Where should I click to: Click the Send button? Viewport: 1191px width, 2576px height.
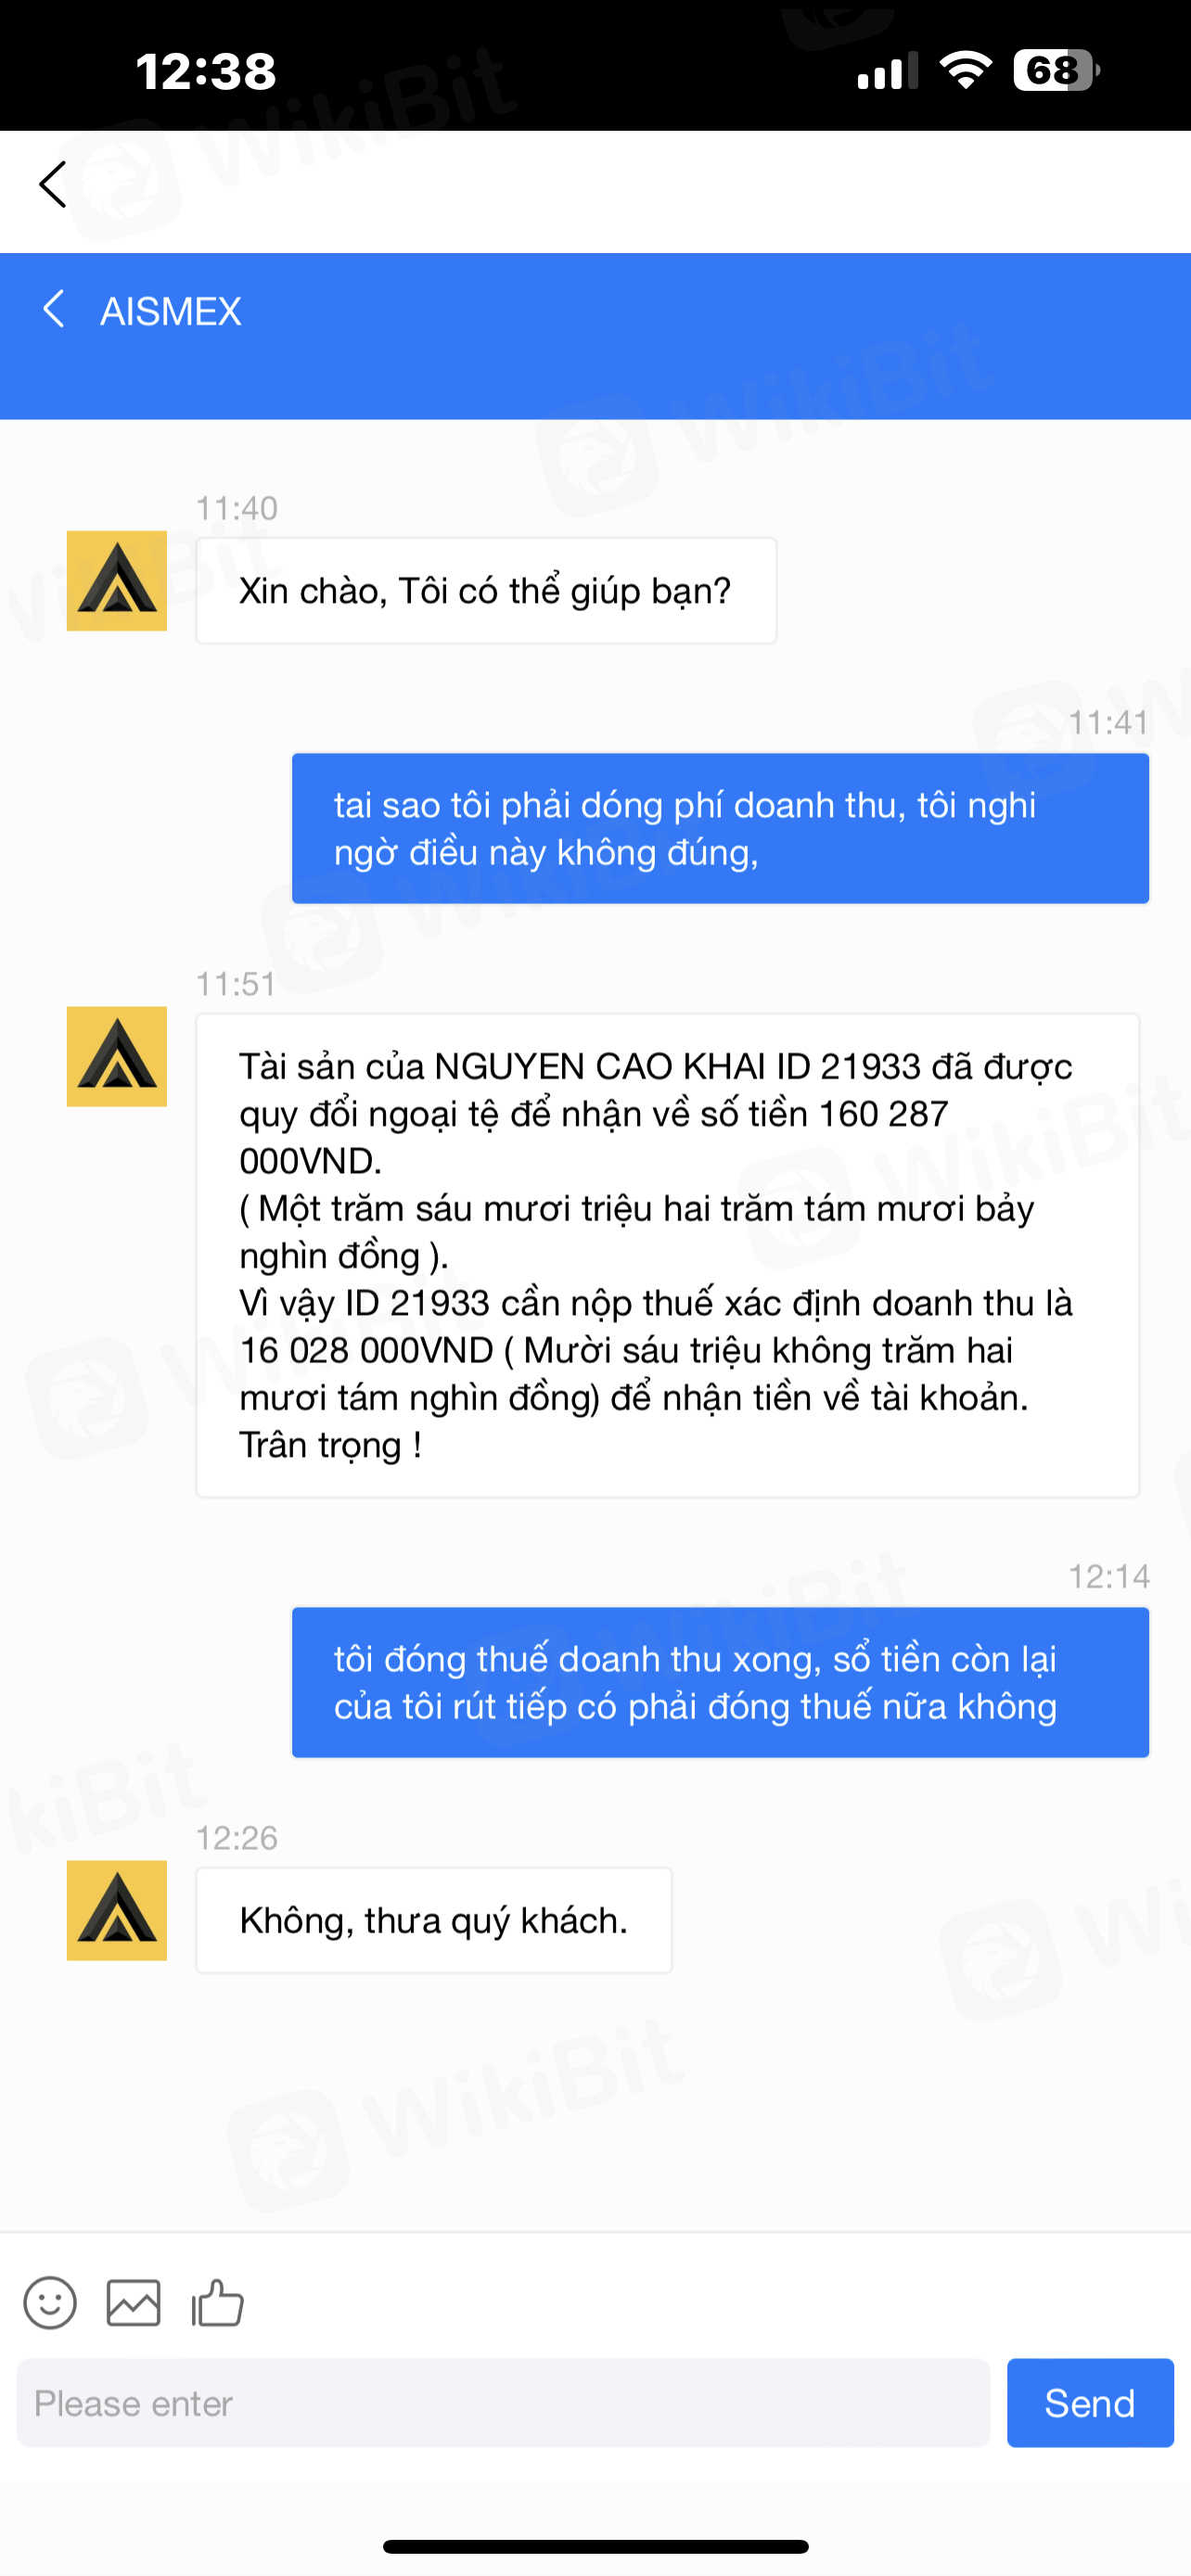(x=1090, y=2403)
